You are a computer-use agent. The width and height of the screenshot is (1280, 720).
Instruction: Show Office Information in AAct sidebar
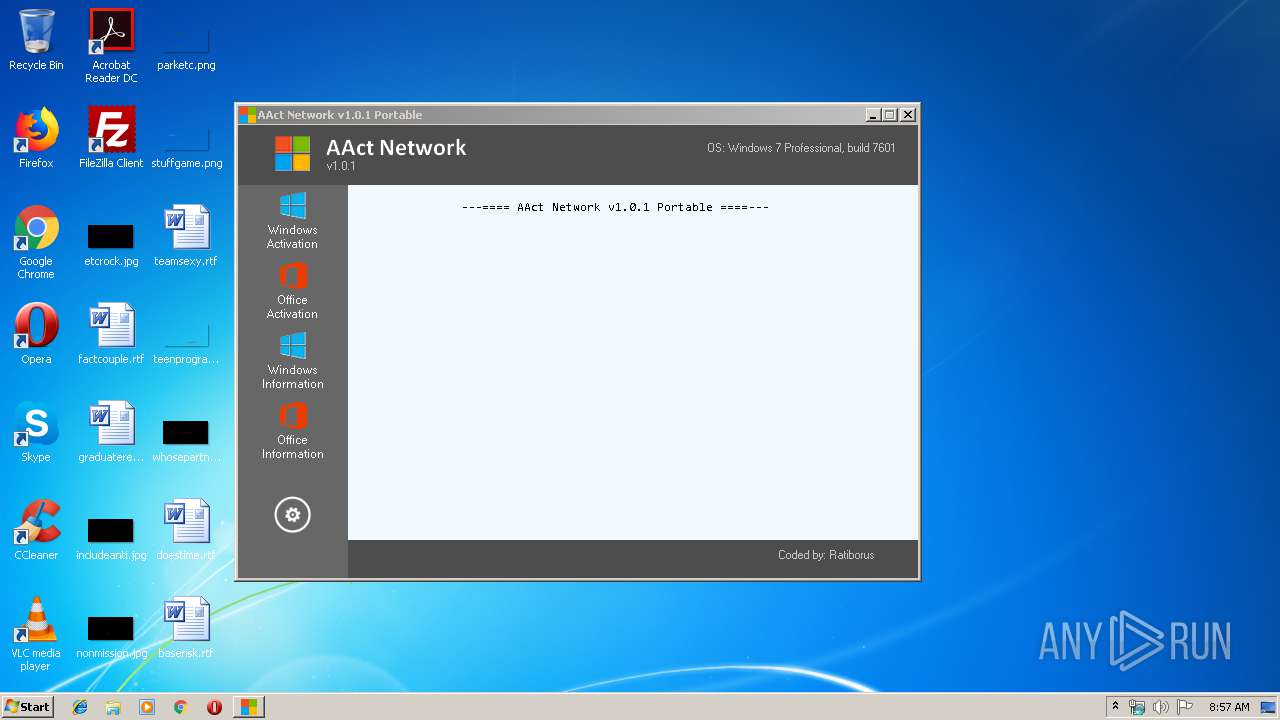tap(292, 431)
